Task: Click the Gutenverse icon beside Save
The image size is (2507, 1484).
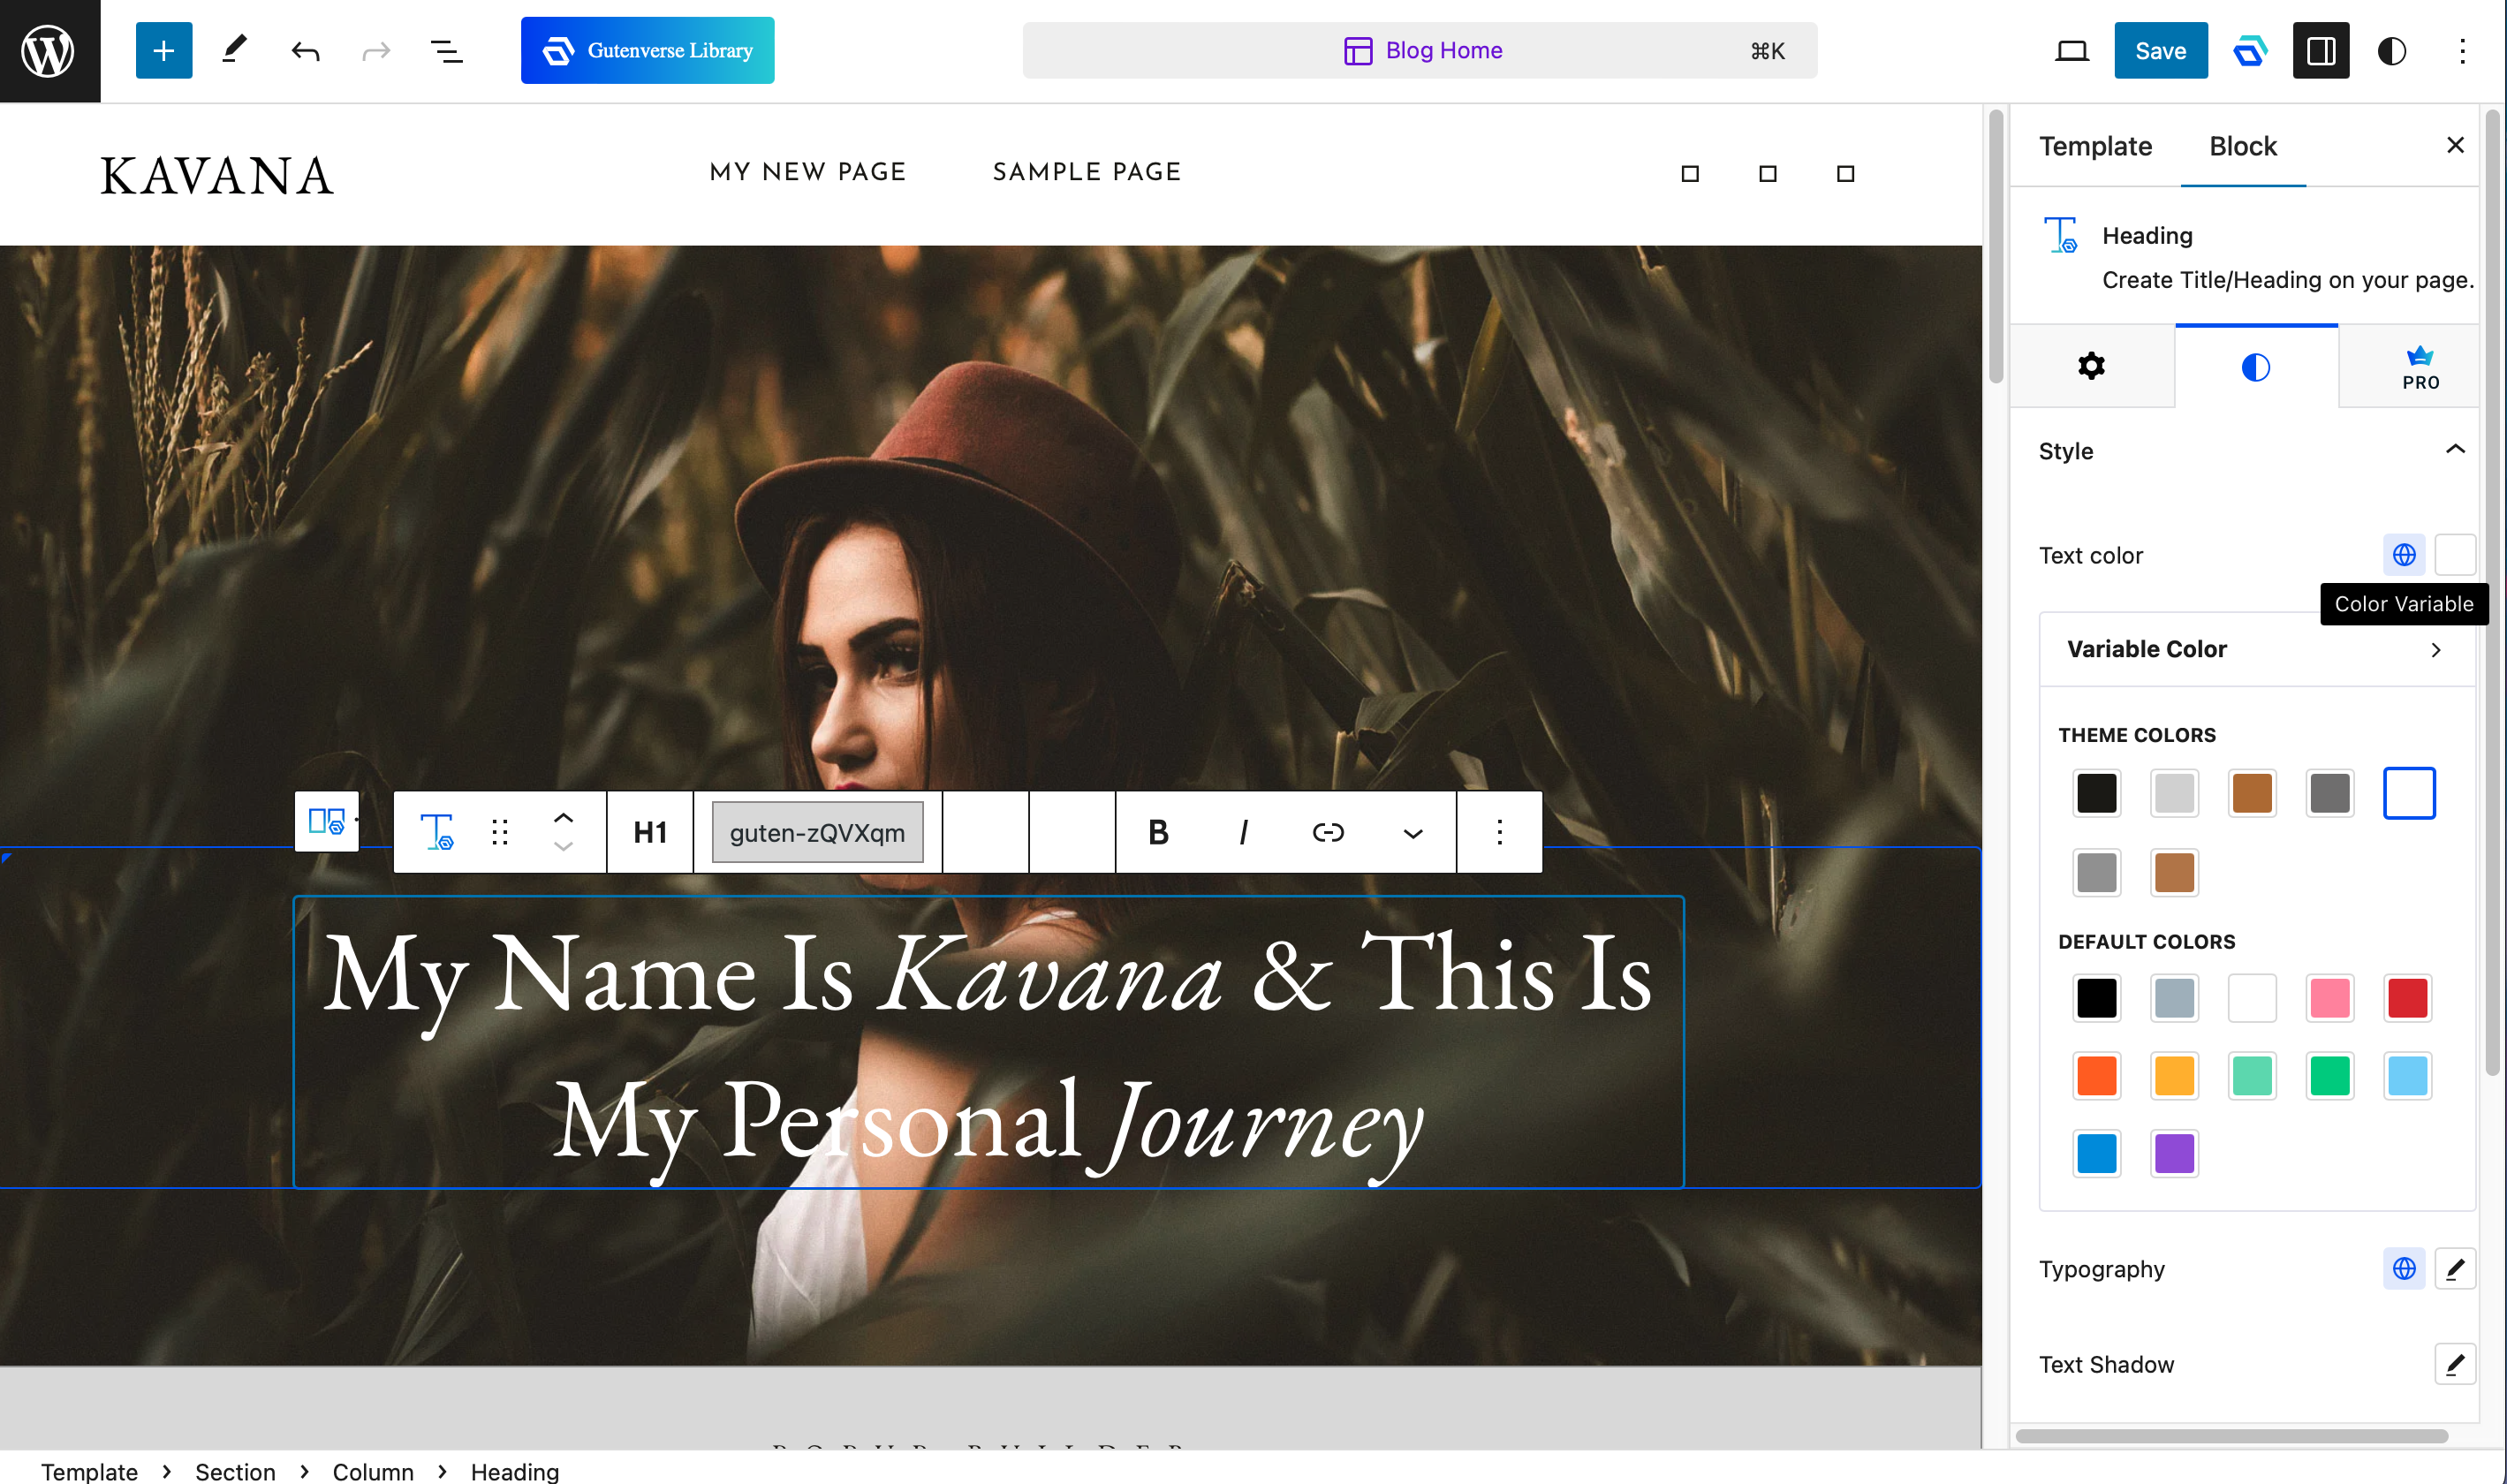Action: click(x=2250, y=51)
